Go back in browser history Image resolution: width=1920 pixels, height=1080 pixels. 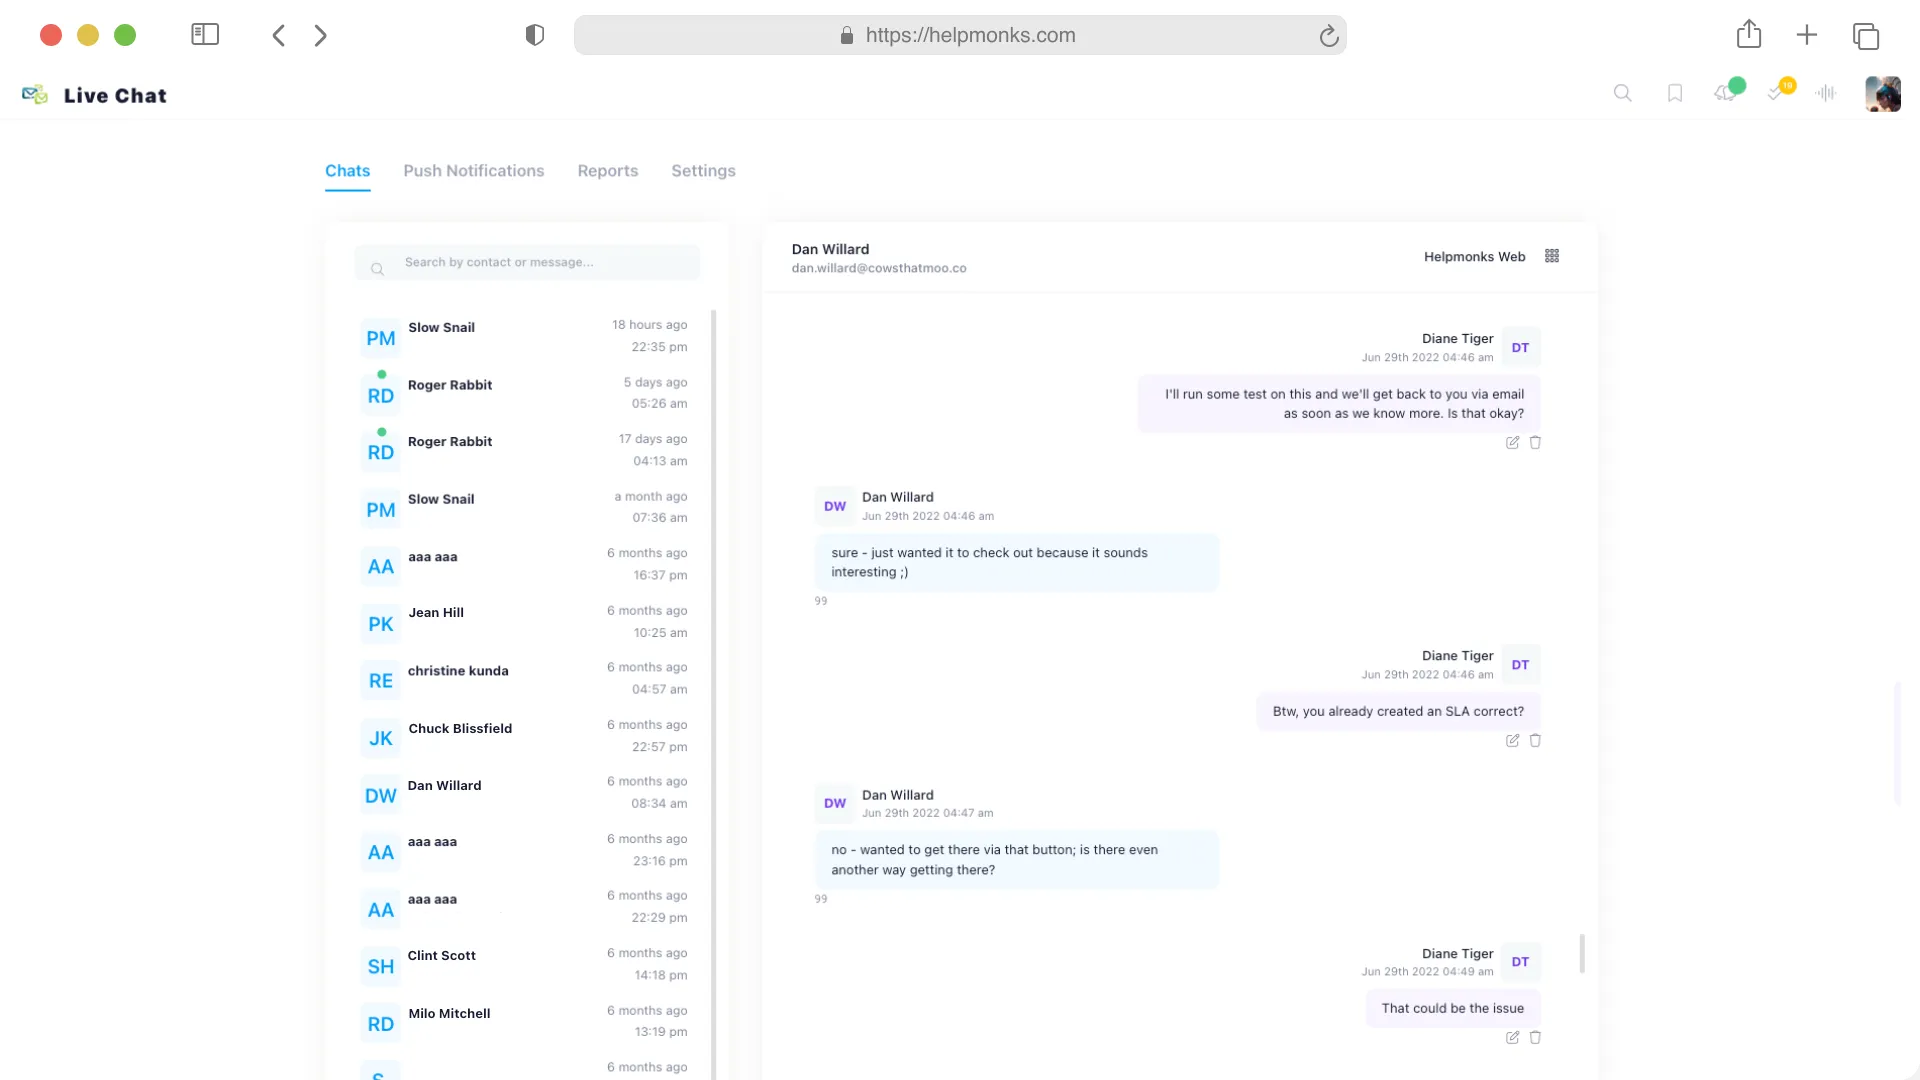[x=279, y=35]
